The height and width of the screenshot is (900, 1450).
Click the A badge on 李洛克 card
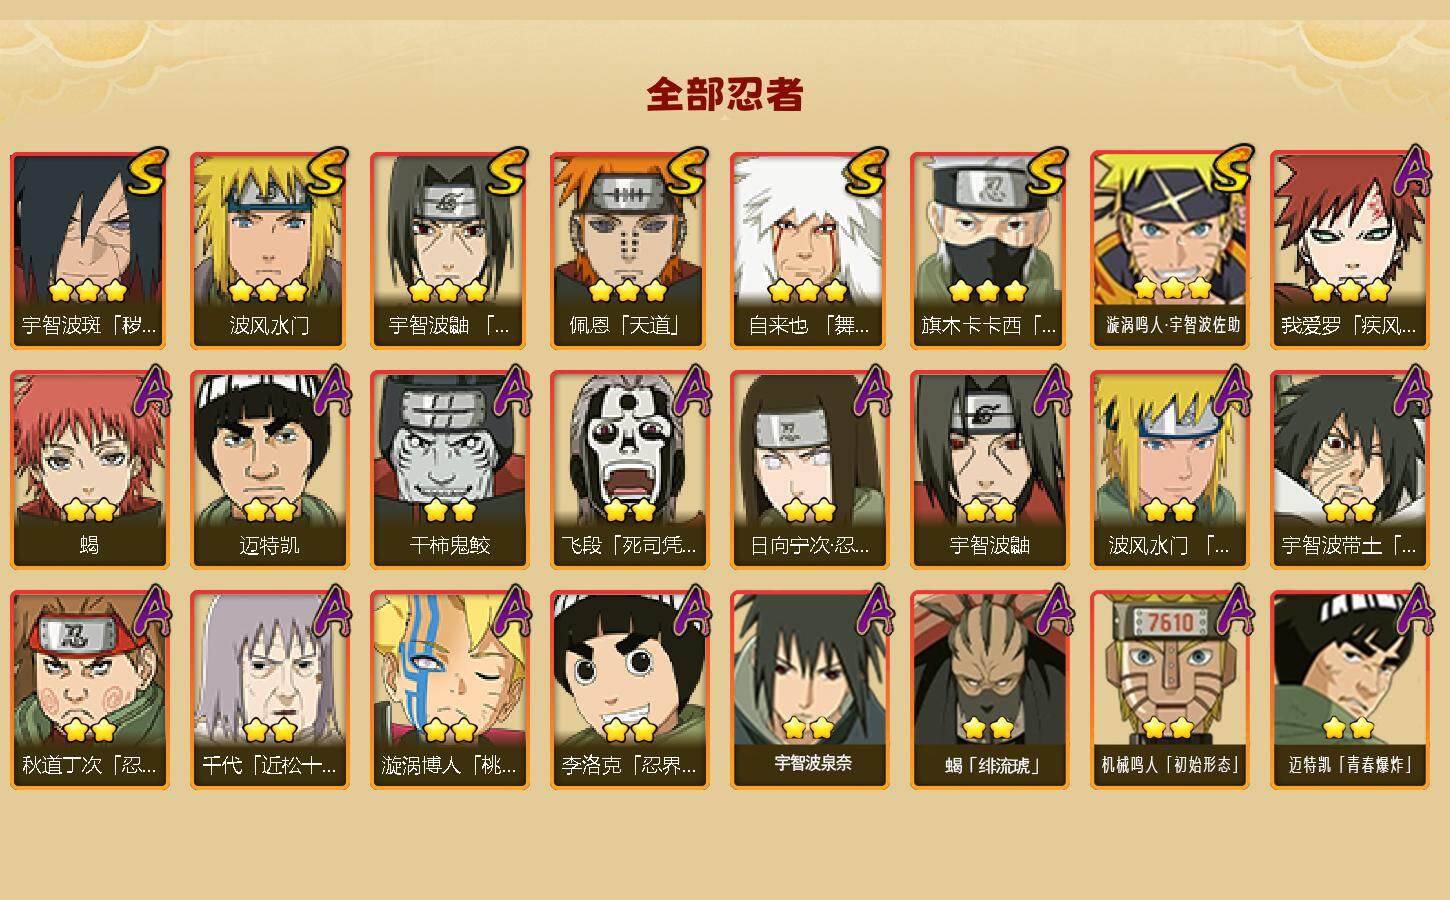point(691,611)
